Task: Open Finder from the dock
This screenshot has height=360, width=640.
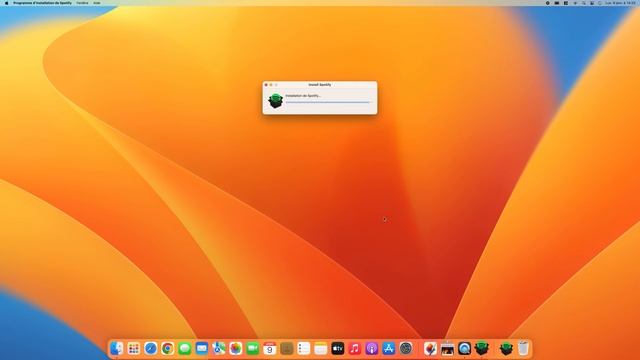Action: click(x=117, y=349)
